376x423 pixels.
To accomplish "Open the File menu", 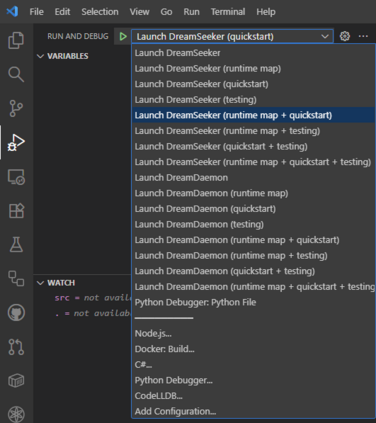I will pyautogui.click(x=36, y=12).
